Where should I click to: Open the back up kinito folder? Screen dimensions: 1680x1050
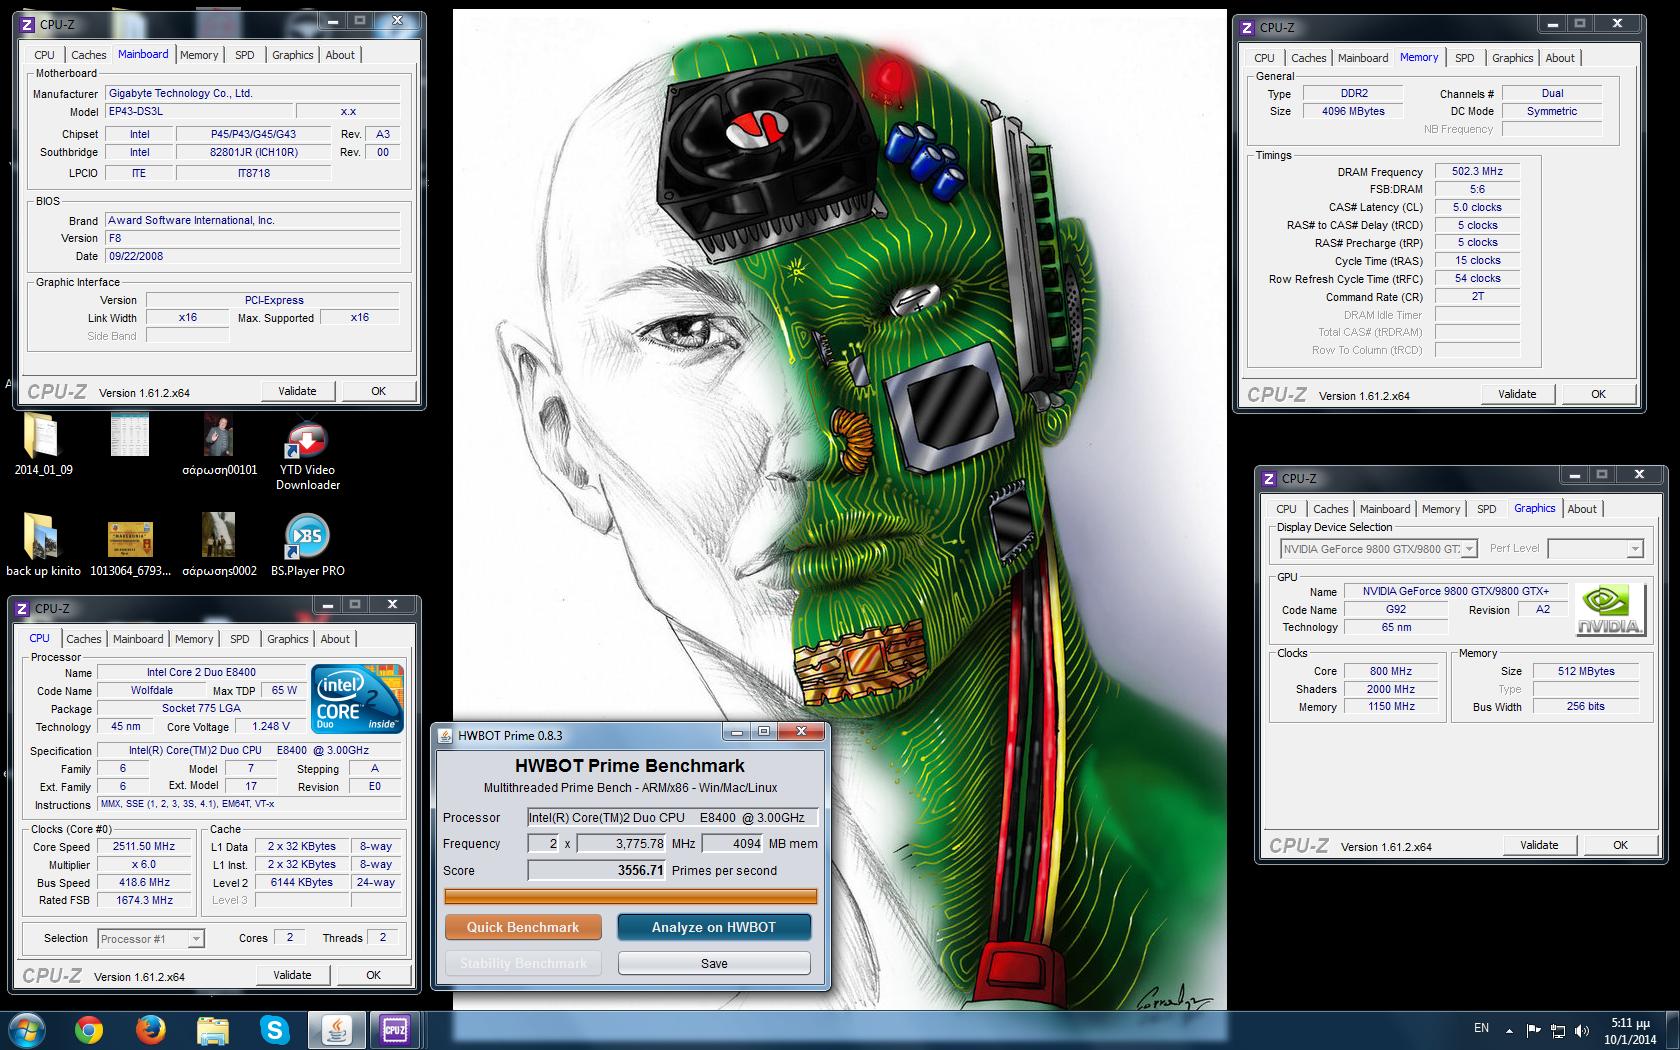tap(42, 538)
